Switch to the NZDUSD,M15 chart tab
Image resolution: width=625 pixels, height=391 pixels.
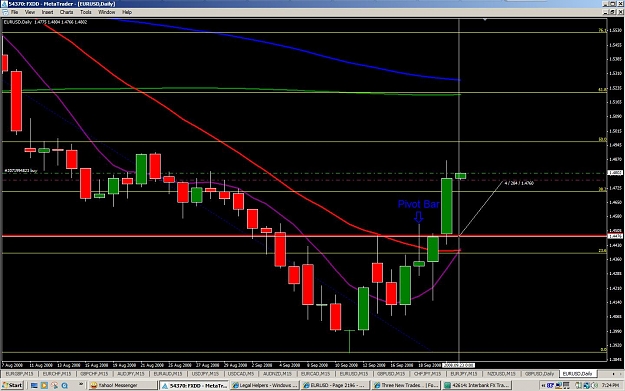point(501,374)
